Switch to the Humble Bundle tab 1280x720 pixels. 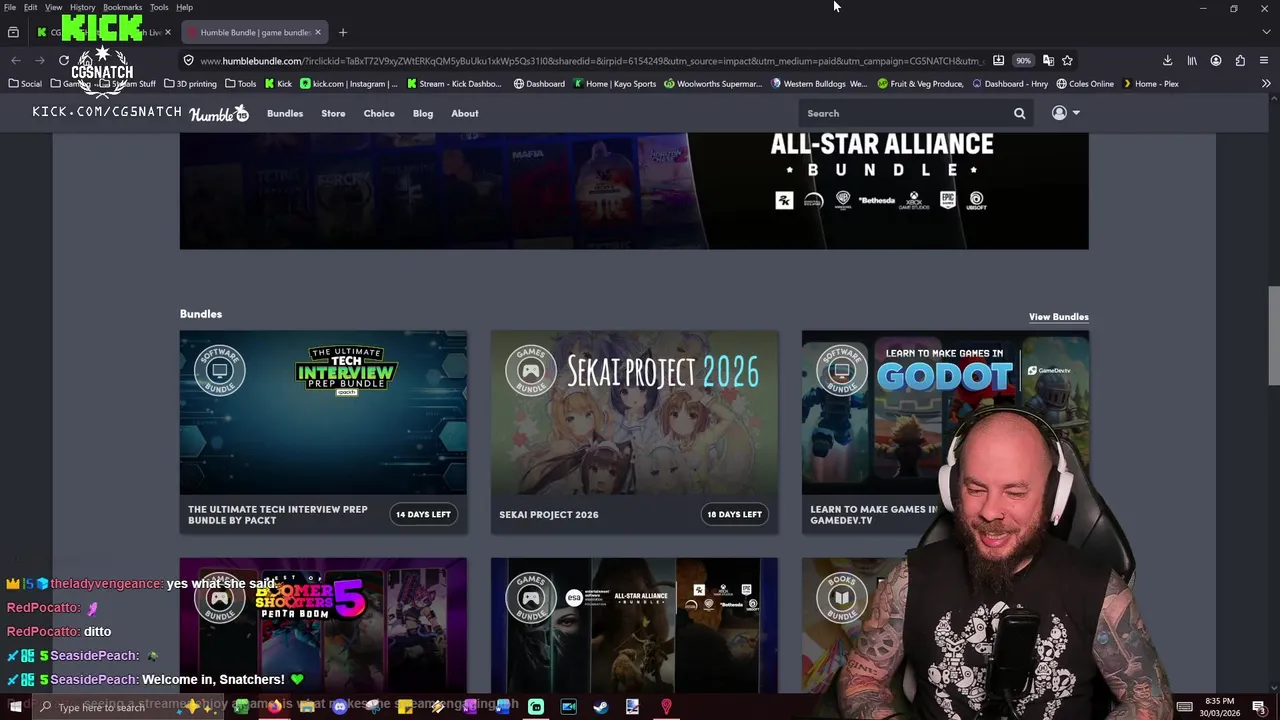(x=253, y=32)
